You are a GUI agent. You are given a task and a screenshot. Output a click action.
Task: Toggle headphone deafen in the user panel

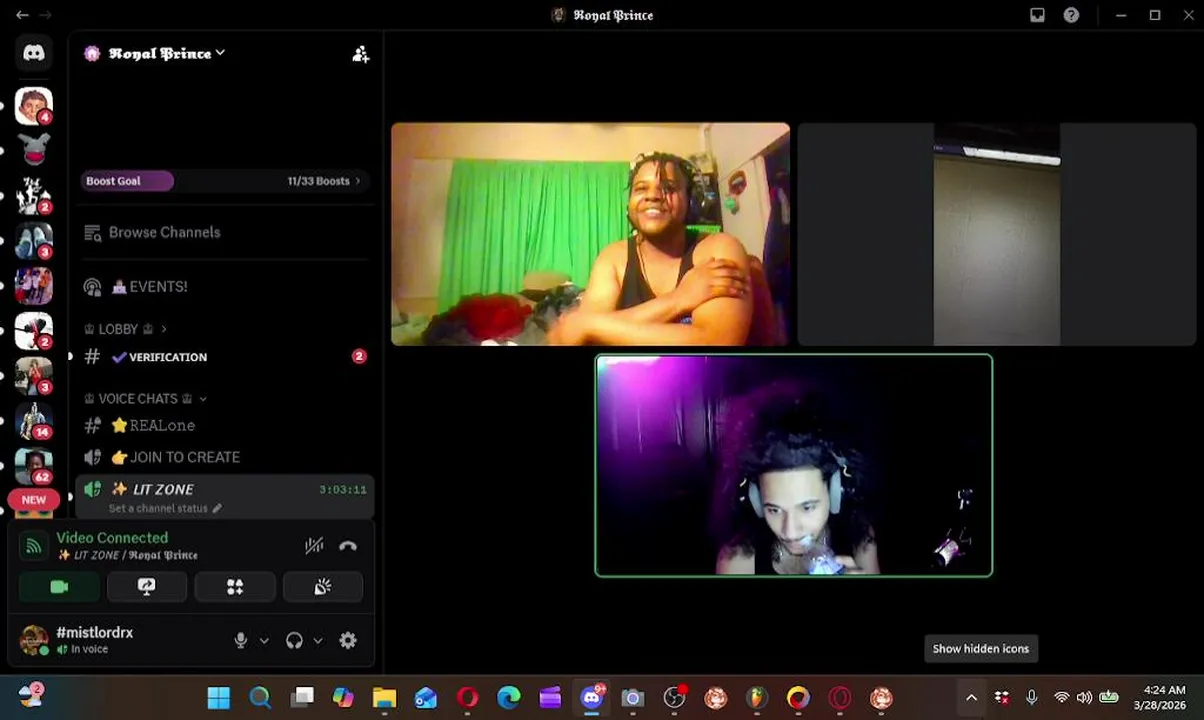coord(294,641)
